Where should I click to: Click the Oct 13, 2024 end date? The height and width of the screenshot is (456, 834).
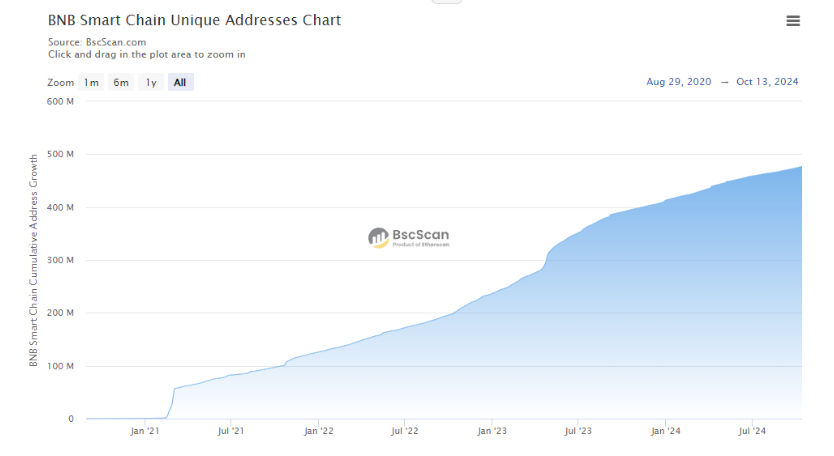click(767, 82)
